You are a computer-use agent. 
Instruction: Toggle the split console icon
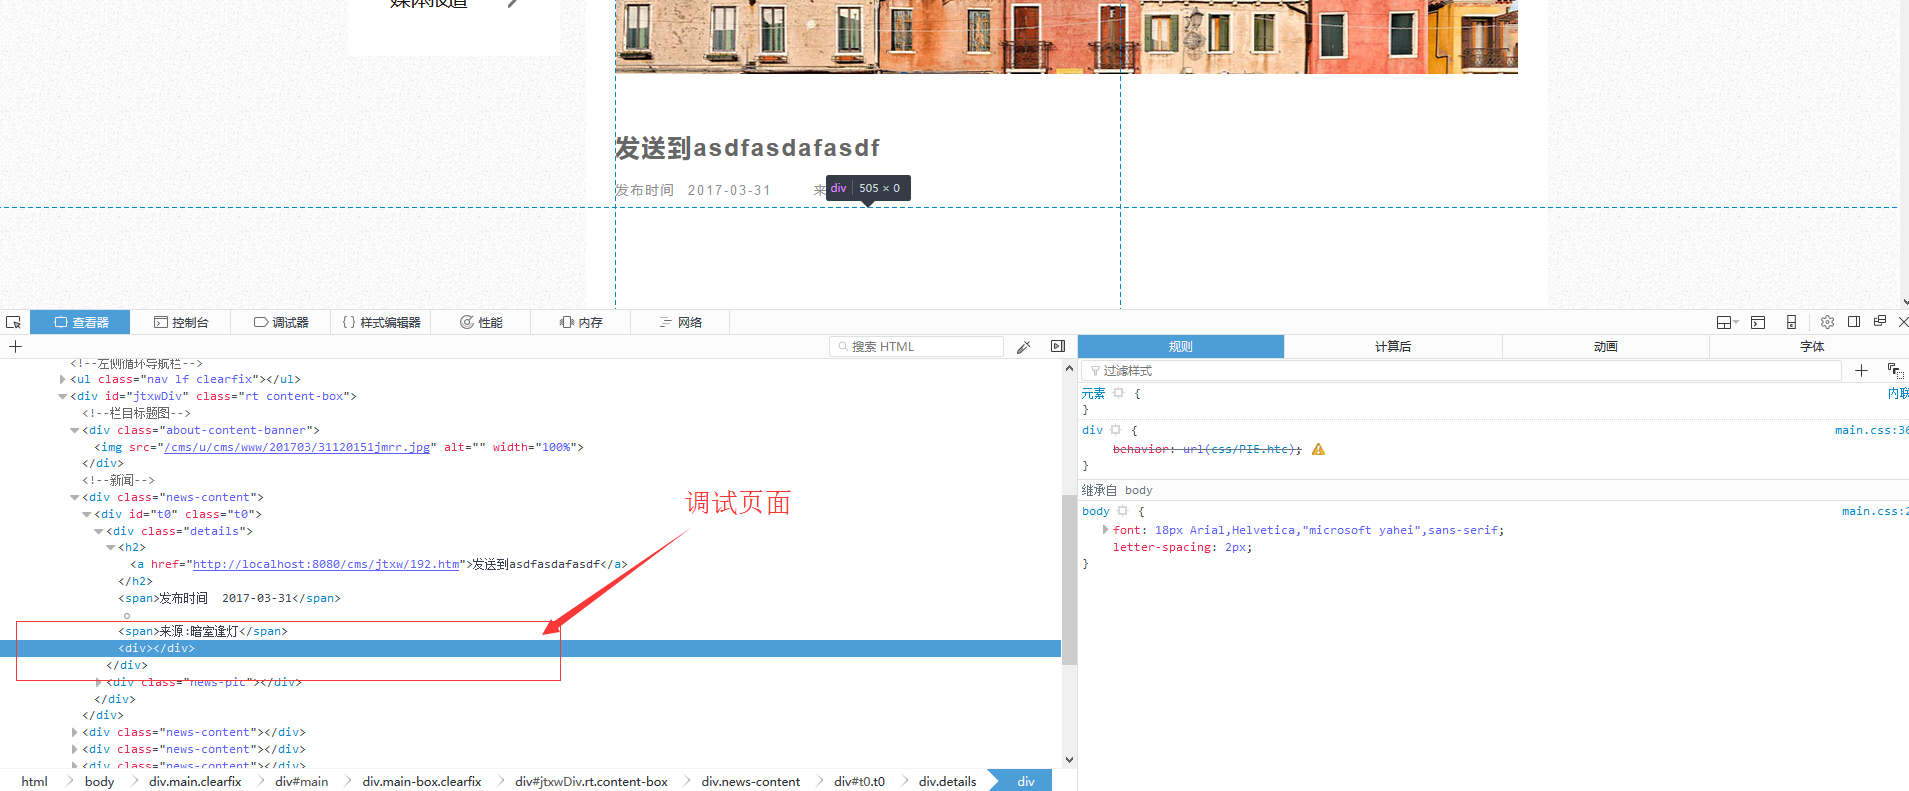click(x=1758, y=322)
